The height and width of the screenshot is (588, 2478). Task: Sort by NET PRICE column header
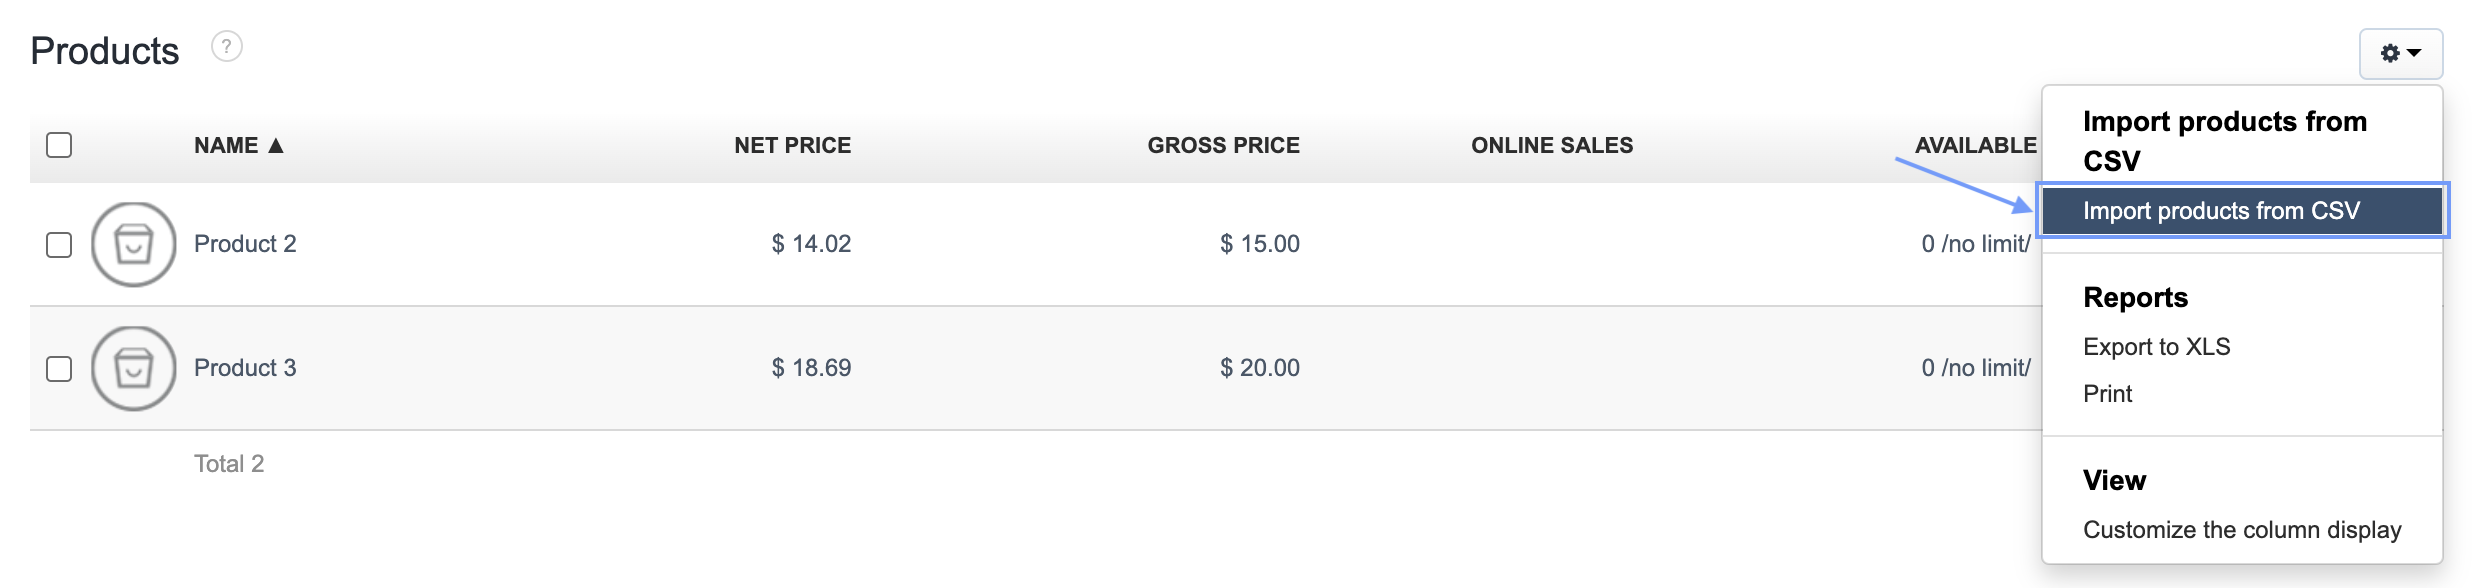792,146
